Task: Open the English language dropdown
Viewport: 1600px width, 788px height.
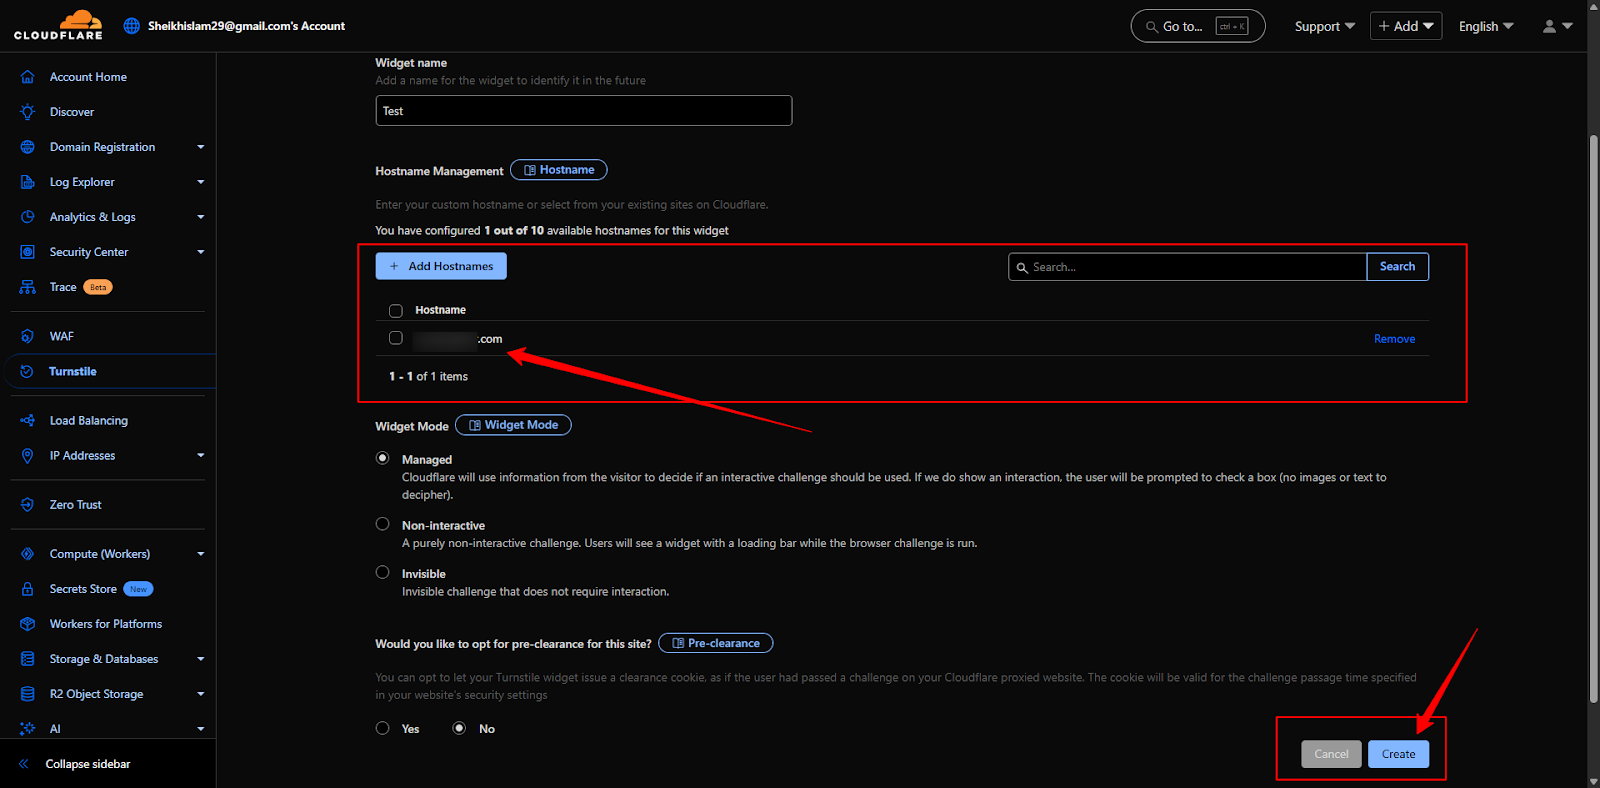Action: click(1486, 27)
